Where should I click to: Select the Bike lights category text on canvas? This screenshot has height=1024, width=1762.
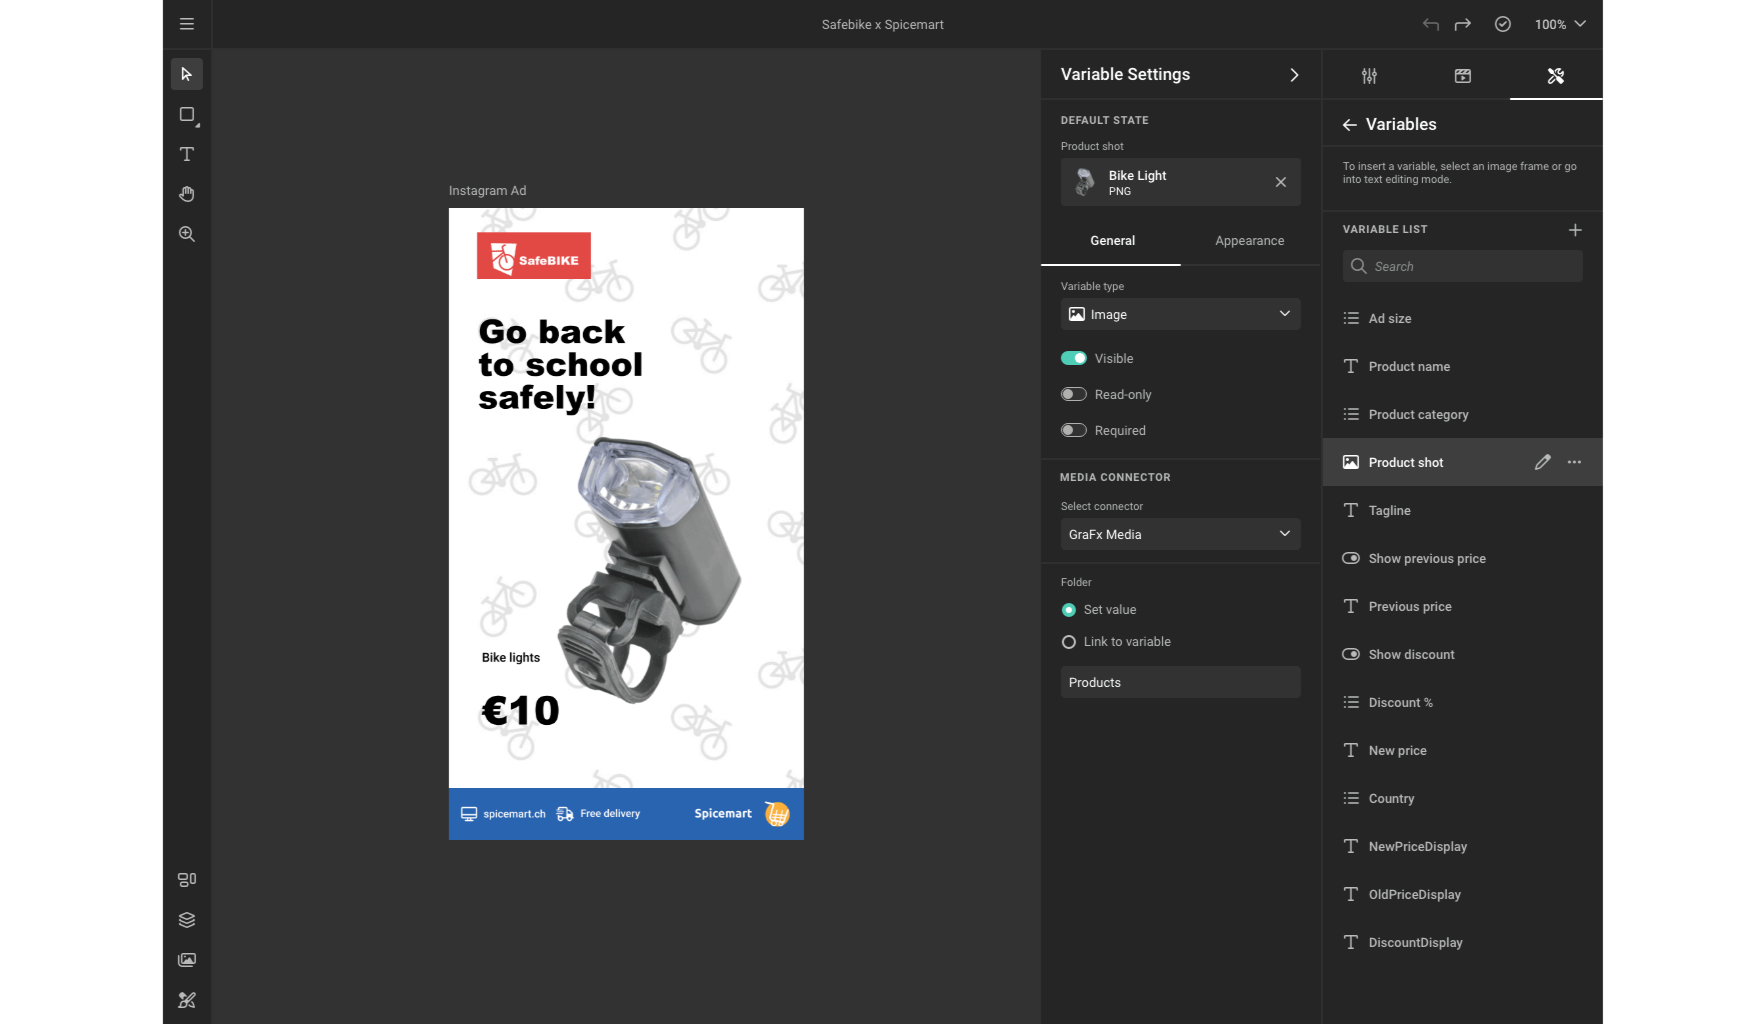[511, 658]
